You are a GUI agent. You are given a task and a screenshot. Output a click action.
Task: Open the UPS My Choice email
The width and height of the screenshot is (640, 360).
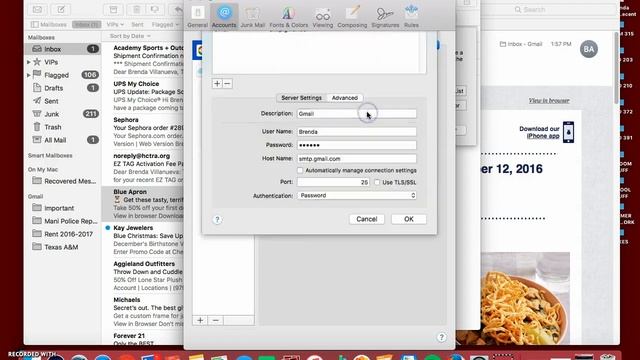pyautogui.click(x=143, y=96)
